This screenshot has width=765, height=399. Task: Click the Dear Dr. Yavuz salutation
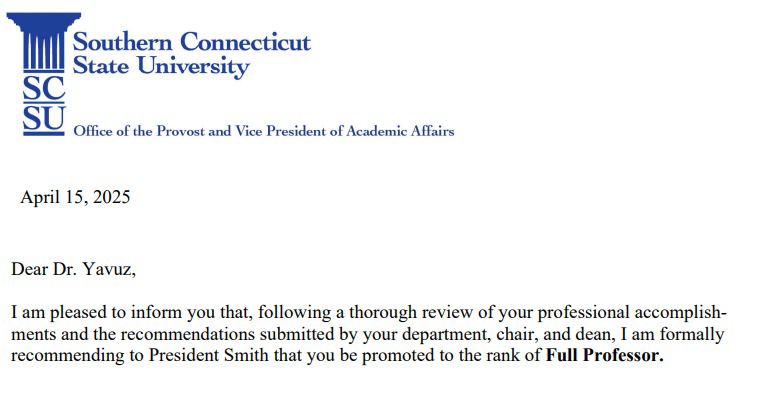pyautogui.click(x=73, y=269)
